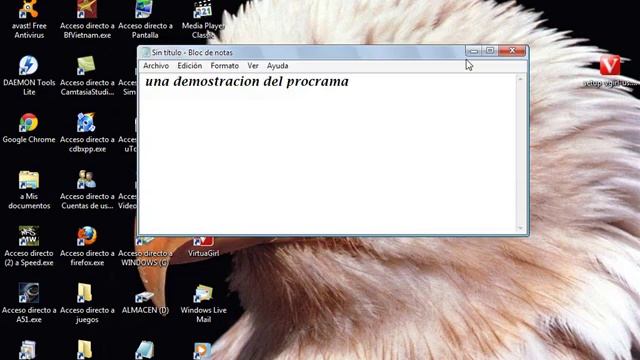The image size is (640, 360).
Task: Maximize the Bloc de notas window
Action: tap(490, 51)
